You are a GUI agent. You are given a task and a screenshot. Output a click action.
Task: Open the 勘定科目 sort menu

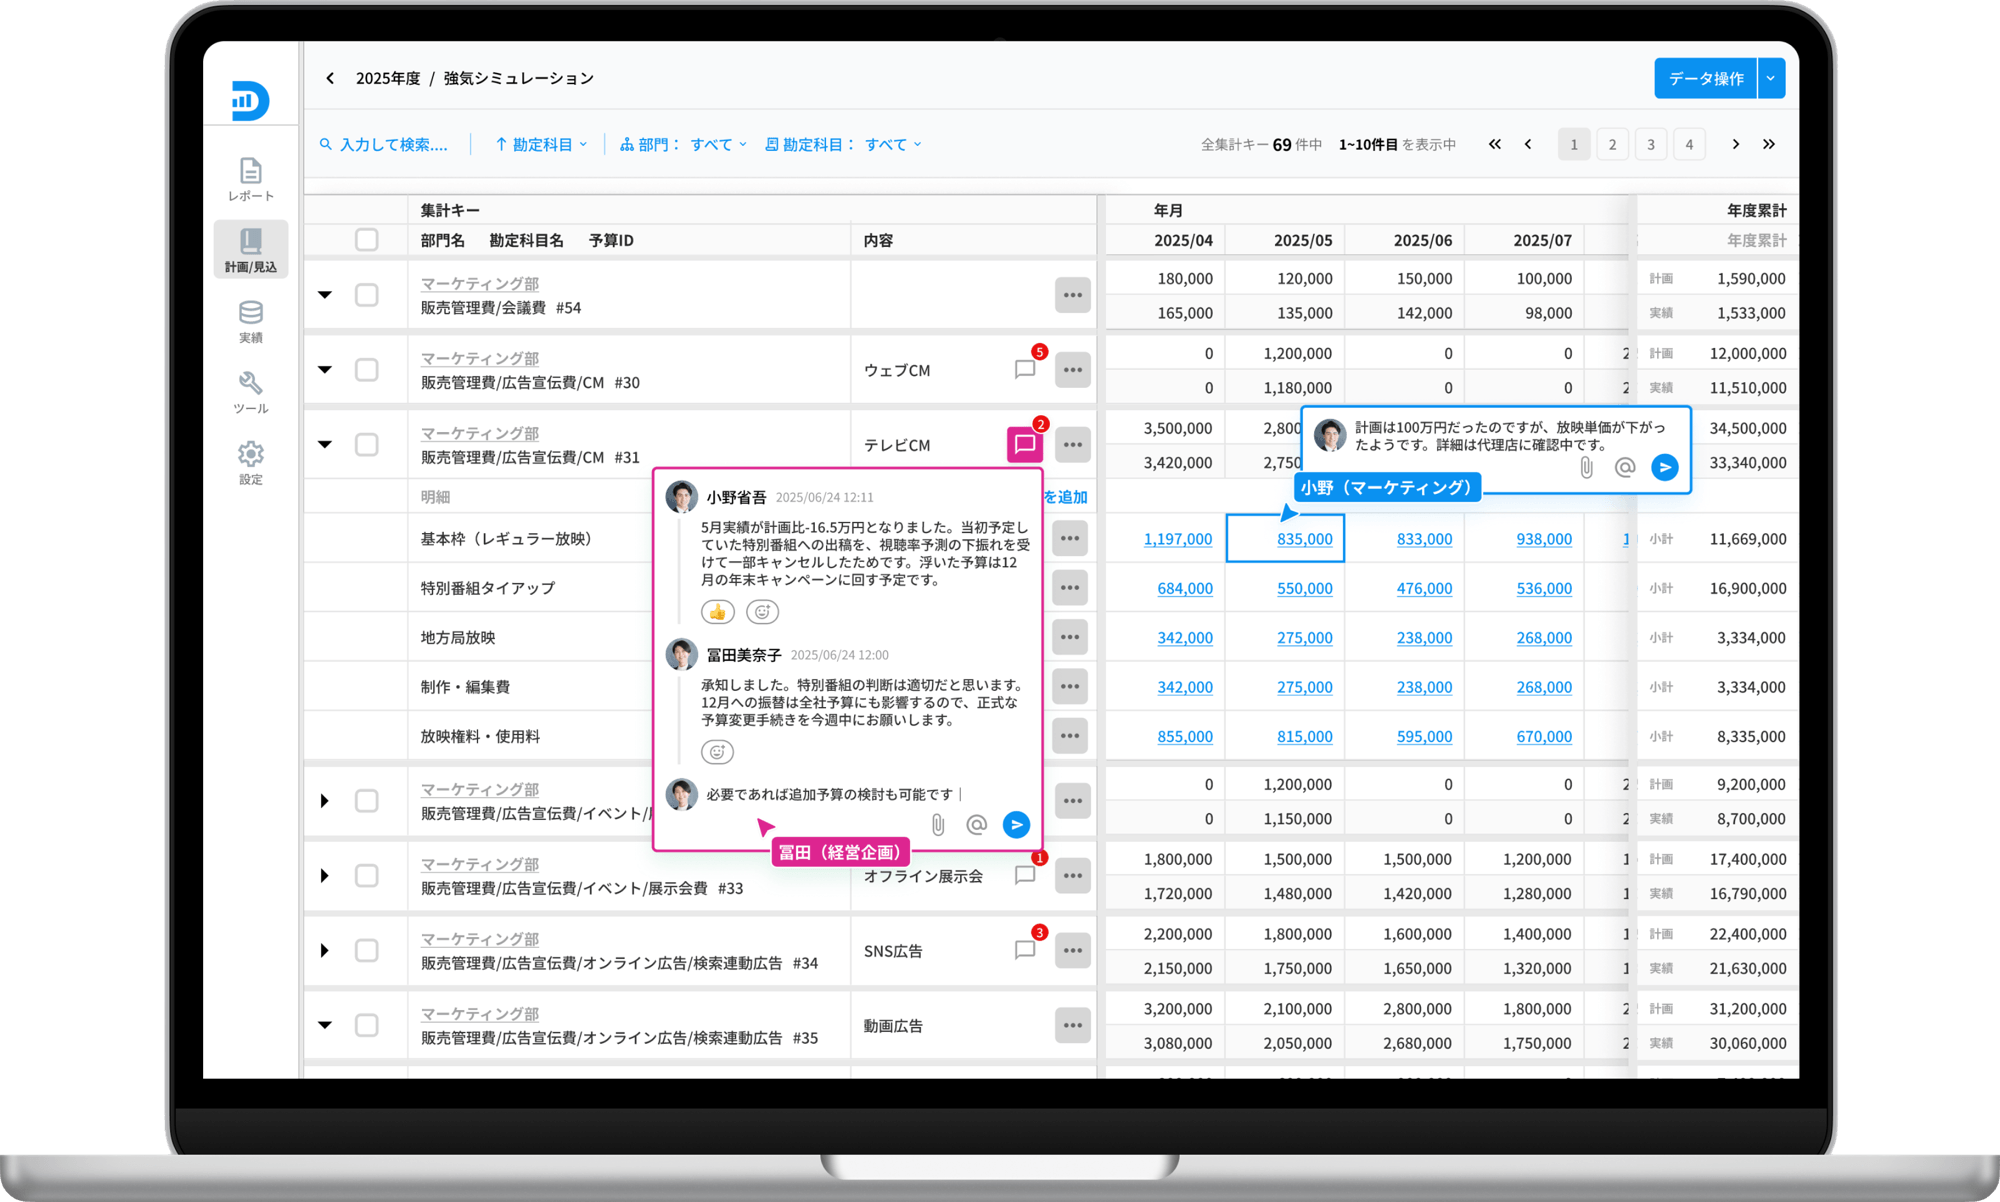[x=540, y=143]
